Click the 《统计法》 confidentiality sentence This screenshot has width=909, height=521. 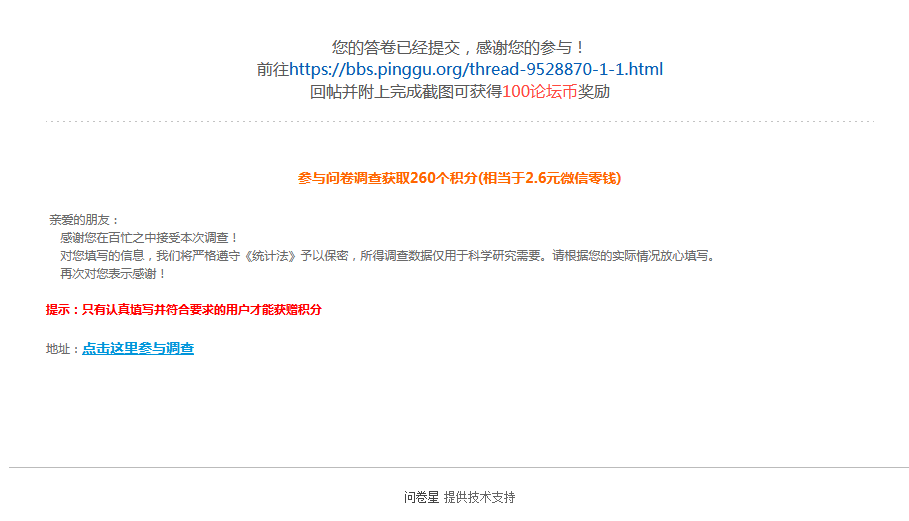click(x=387, y=256)
